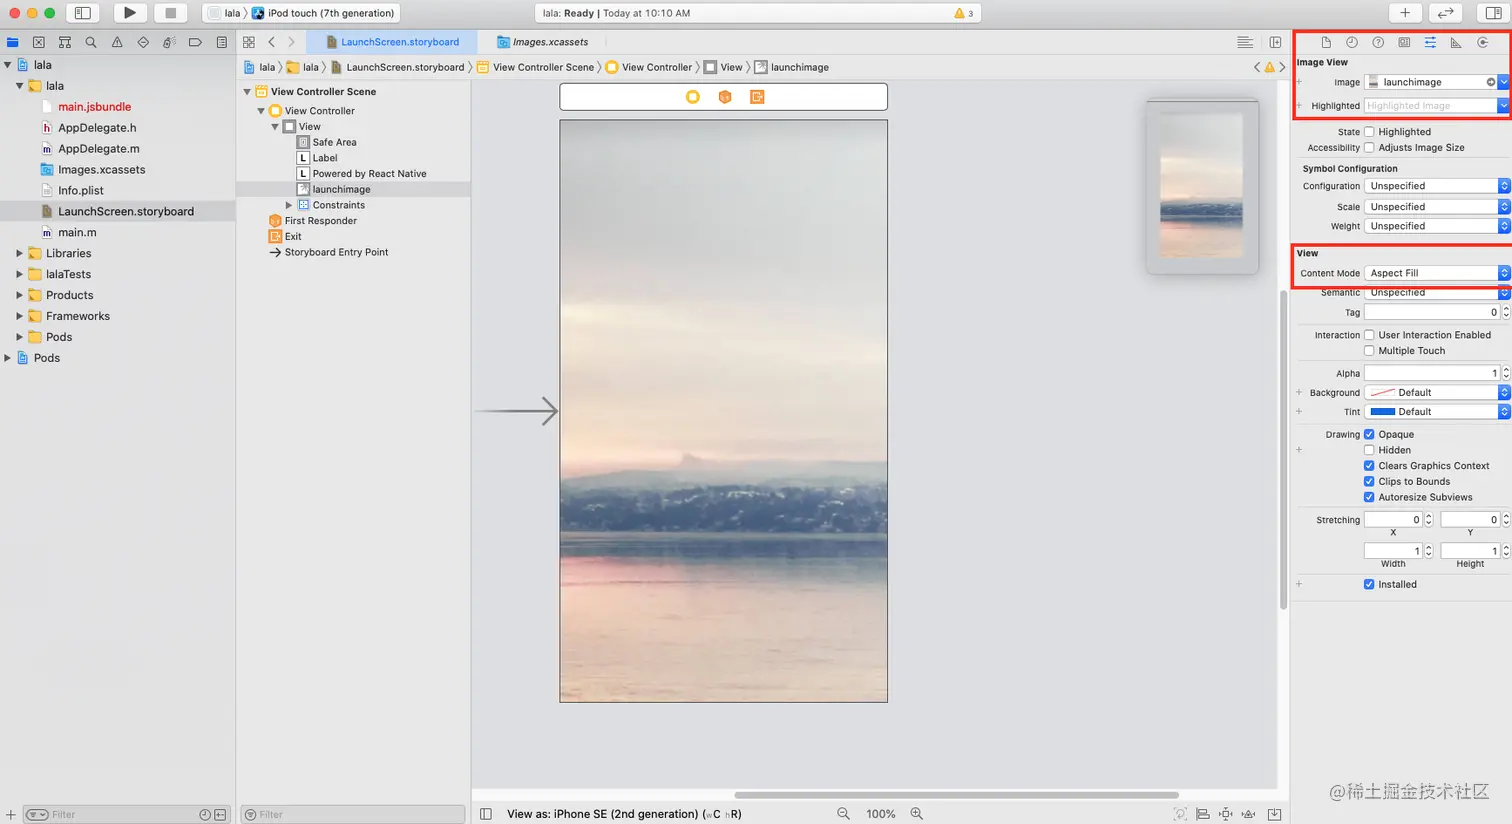Screen dimensions: 1512x824
Task: Click View as: iPhone SE device bar
Action: tap(624, 814)
